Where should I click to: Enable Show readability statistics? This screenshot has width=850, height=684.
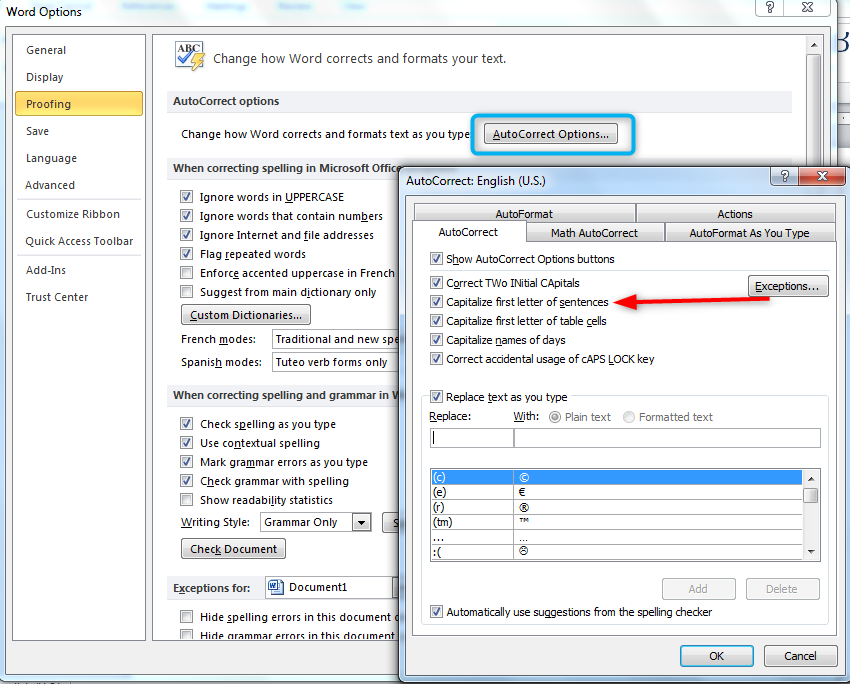186,499
